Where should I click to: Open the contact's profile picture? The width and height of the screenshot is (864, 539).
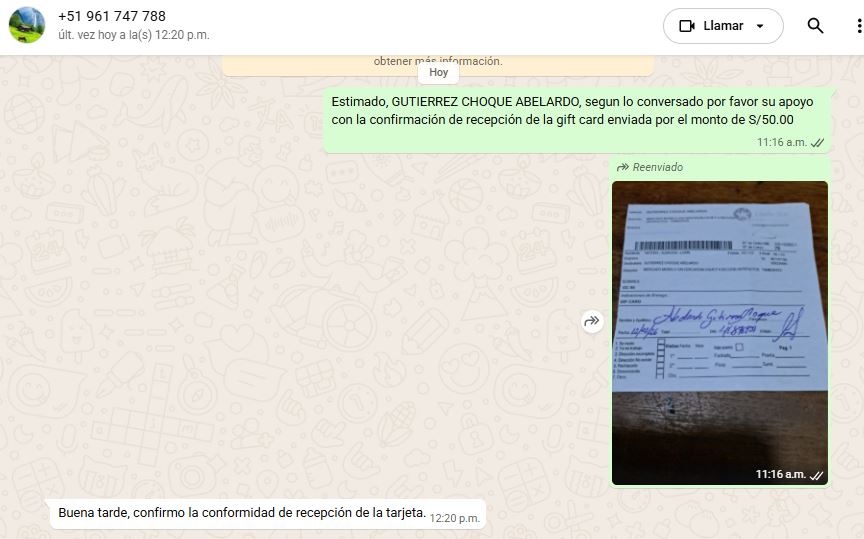[26, 25]
